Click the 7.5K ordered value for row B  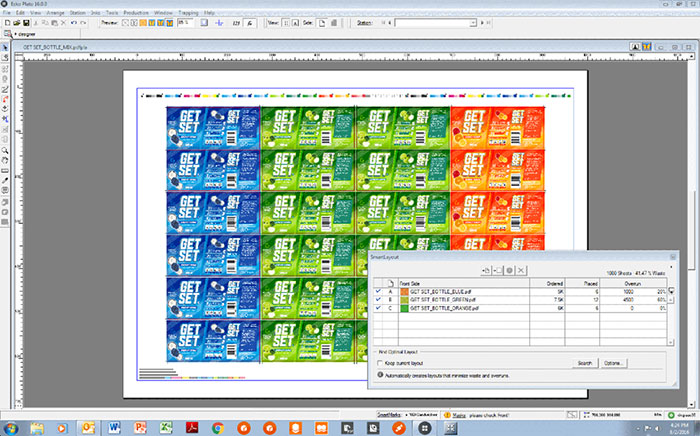coord(558,300)
